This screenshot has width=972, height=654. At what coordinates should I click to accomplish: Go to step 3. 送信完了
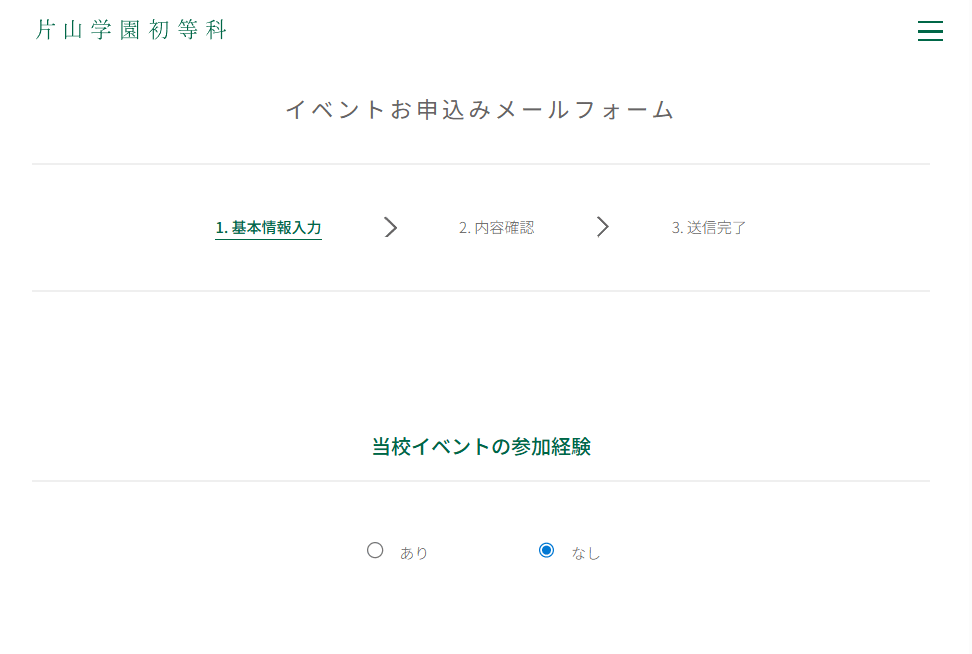[x=709, y=228]
